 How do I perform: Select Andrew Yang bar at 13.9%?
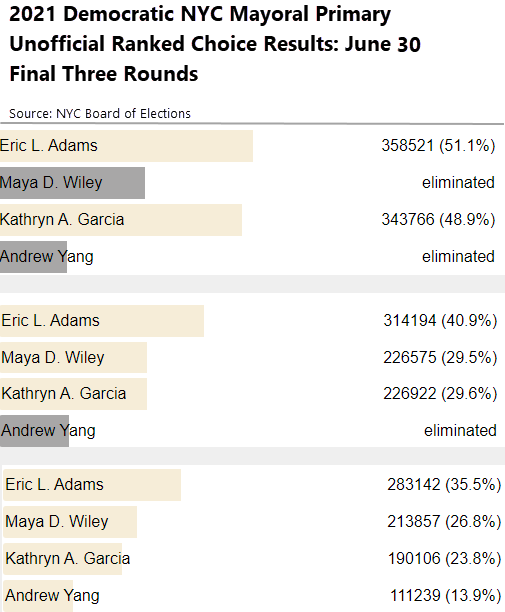click(x=38, y=596)
